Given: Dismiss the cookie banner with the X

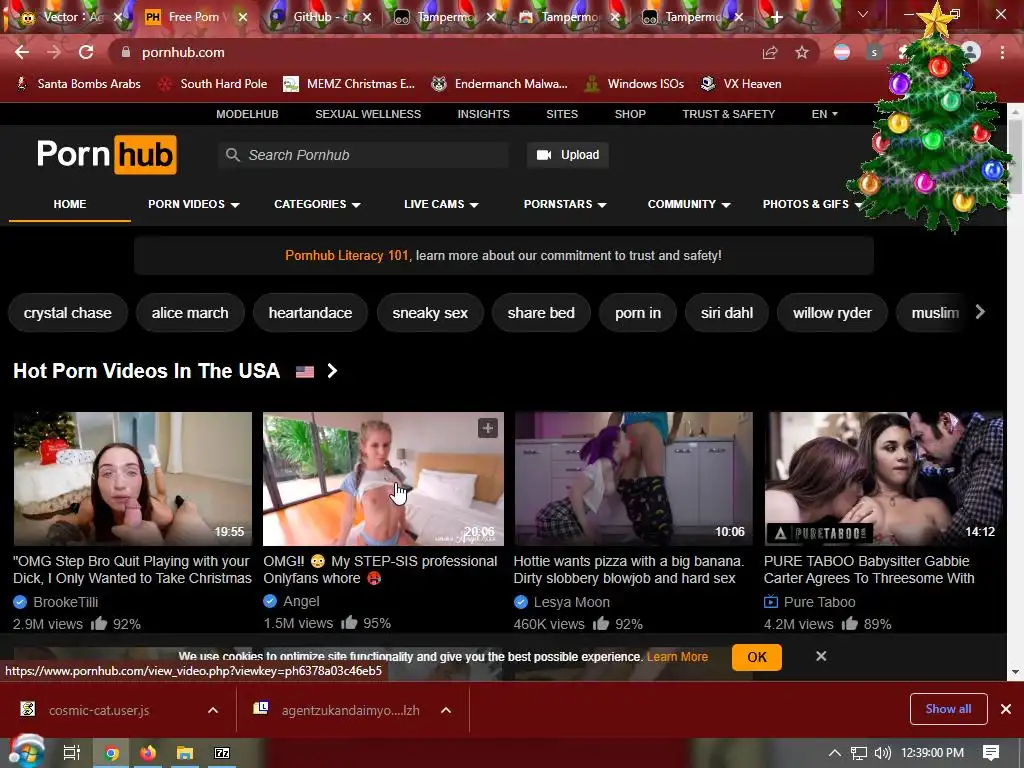Looking at the screenshot, I should pos(821,656).
